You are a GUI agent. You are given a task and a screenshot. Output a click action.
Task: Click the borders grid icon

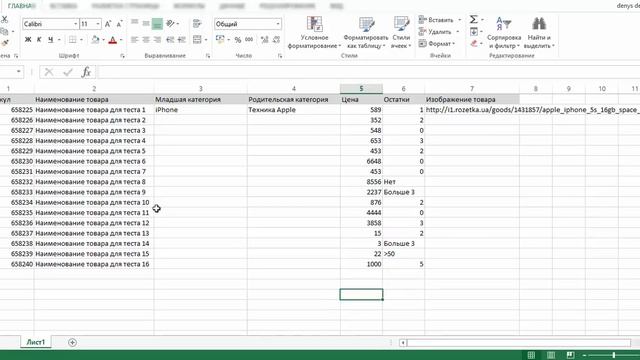(x=73, y=40)
